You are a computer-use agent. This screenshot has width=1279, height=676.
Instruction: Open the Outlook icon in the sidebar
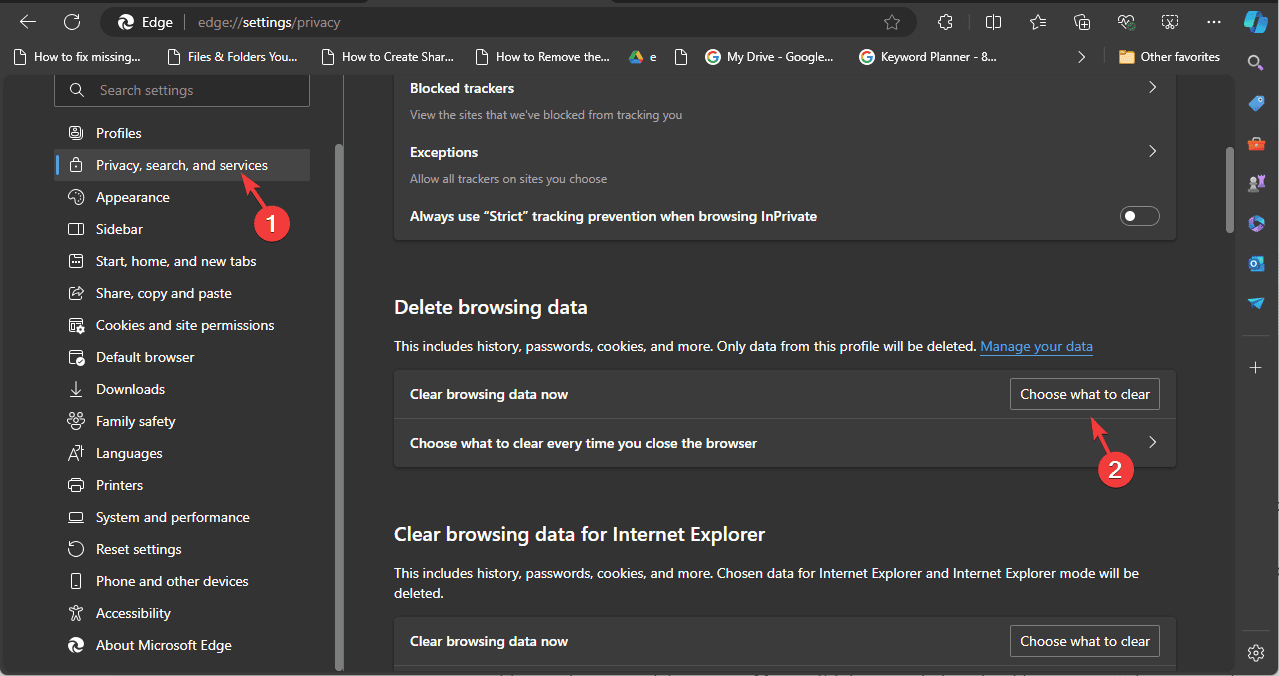pyautogui.click(x=1256, y=263)
